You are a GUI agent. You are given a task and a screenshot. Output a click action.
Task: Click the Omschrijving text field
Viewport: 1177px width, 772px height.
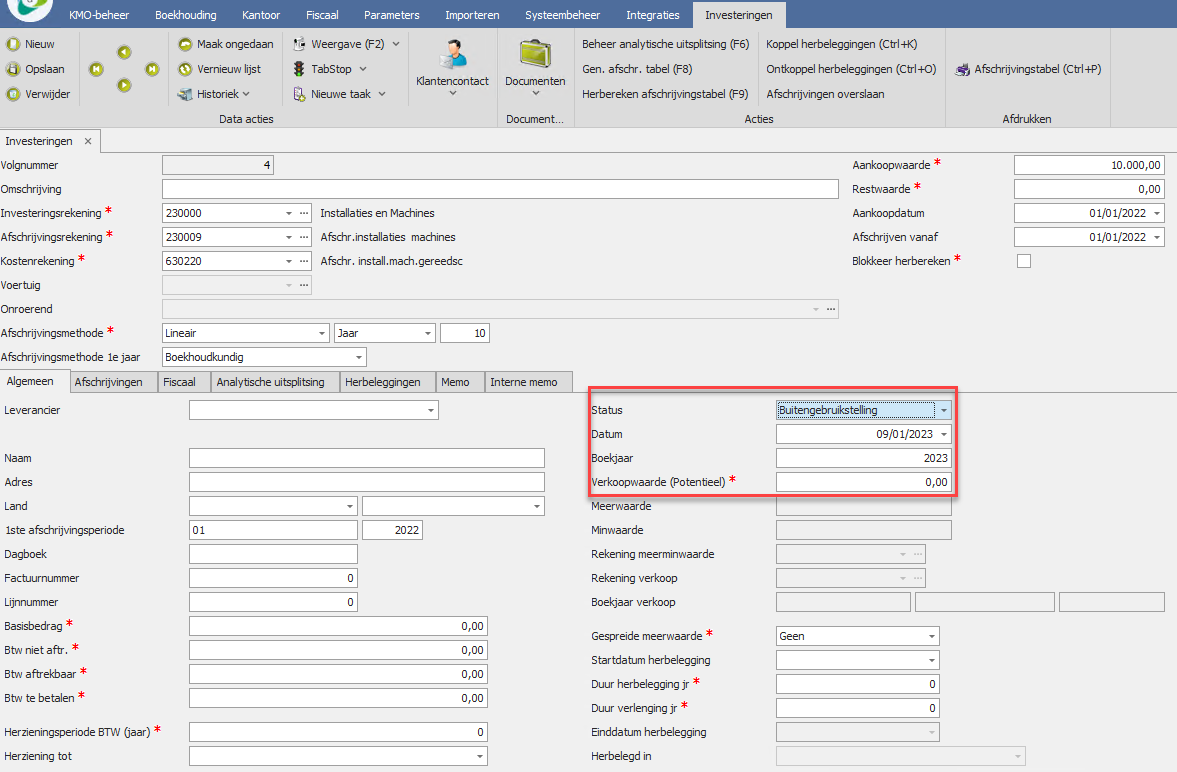pos(499,189)
